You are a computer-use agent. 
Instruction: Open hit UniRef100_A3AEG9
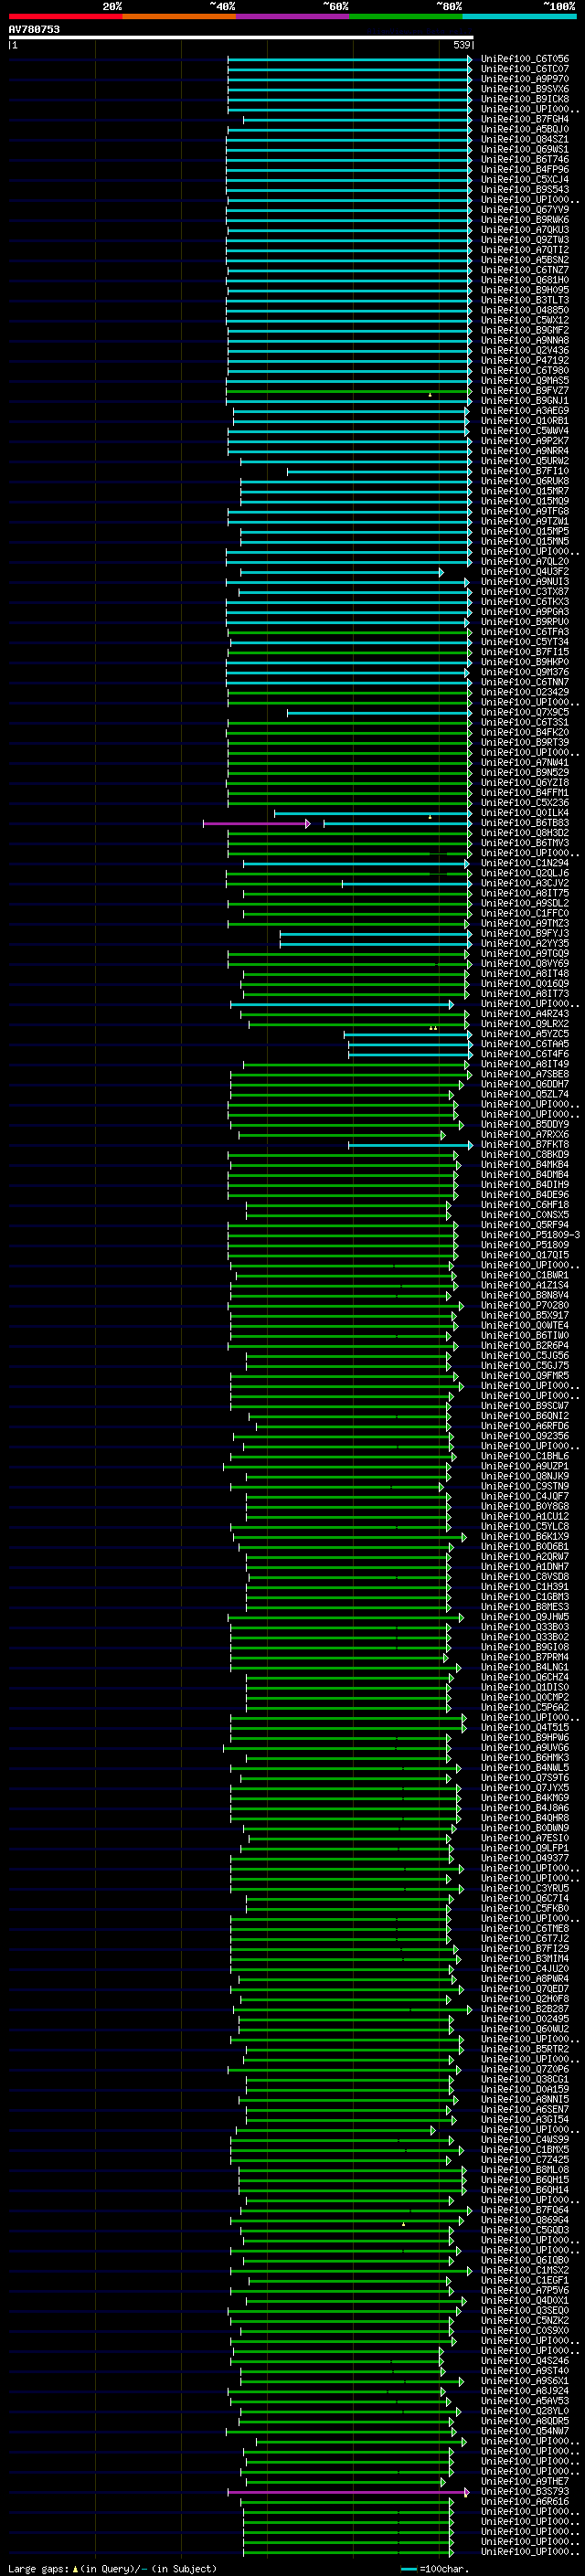pos(524,411)
